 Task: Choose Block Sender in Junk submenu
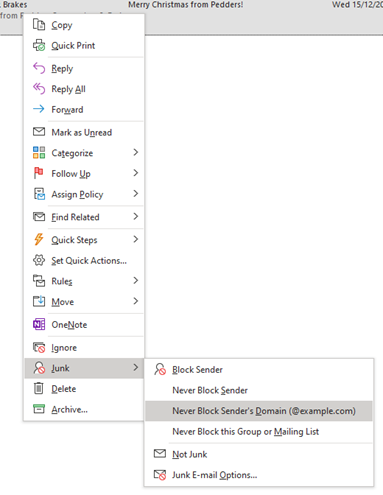click(x=259, y=369)
